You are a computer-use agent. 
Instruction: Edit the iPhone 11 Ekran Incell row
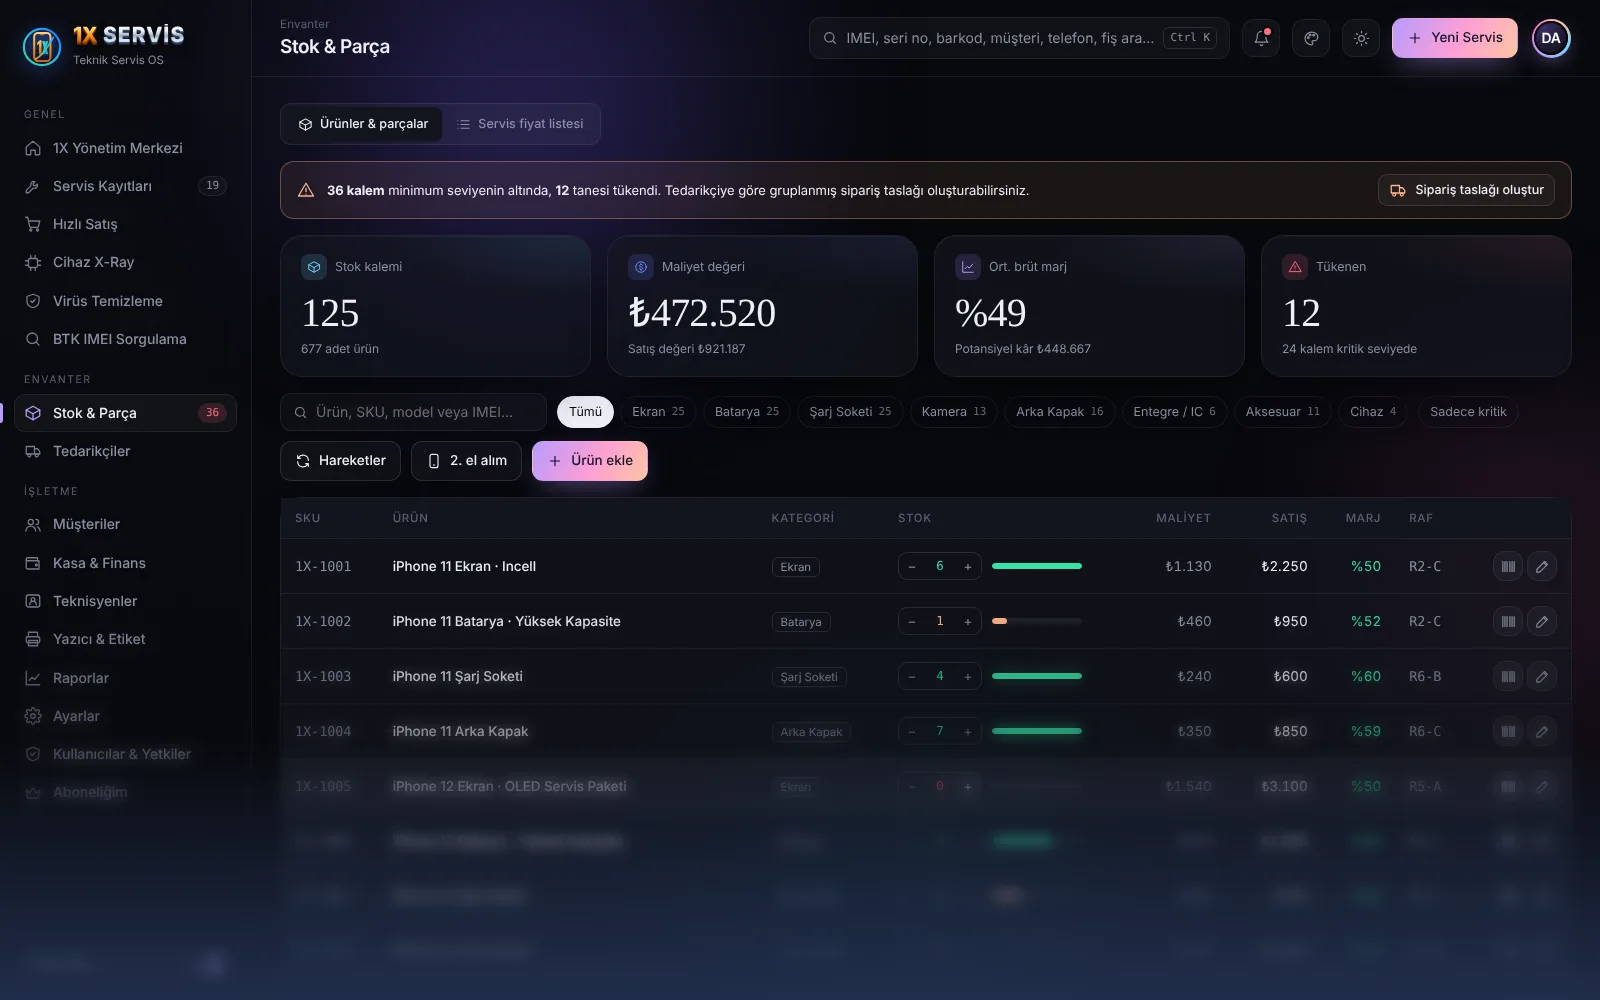1542,566
